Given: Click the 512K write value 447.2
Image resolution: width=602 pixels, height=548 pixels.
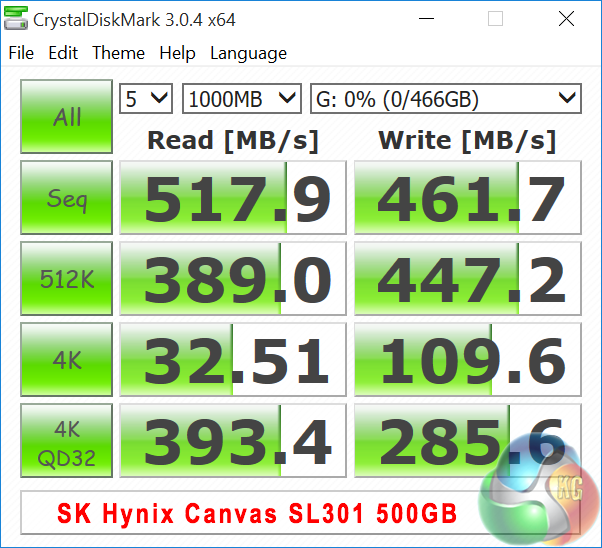Looking at the screenshot, I should [x=468, y=278].
